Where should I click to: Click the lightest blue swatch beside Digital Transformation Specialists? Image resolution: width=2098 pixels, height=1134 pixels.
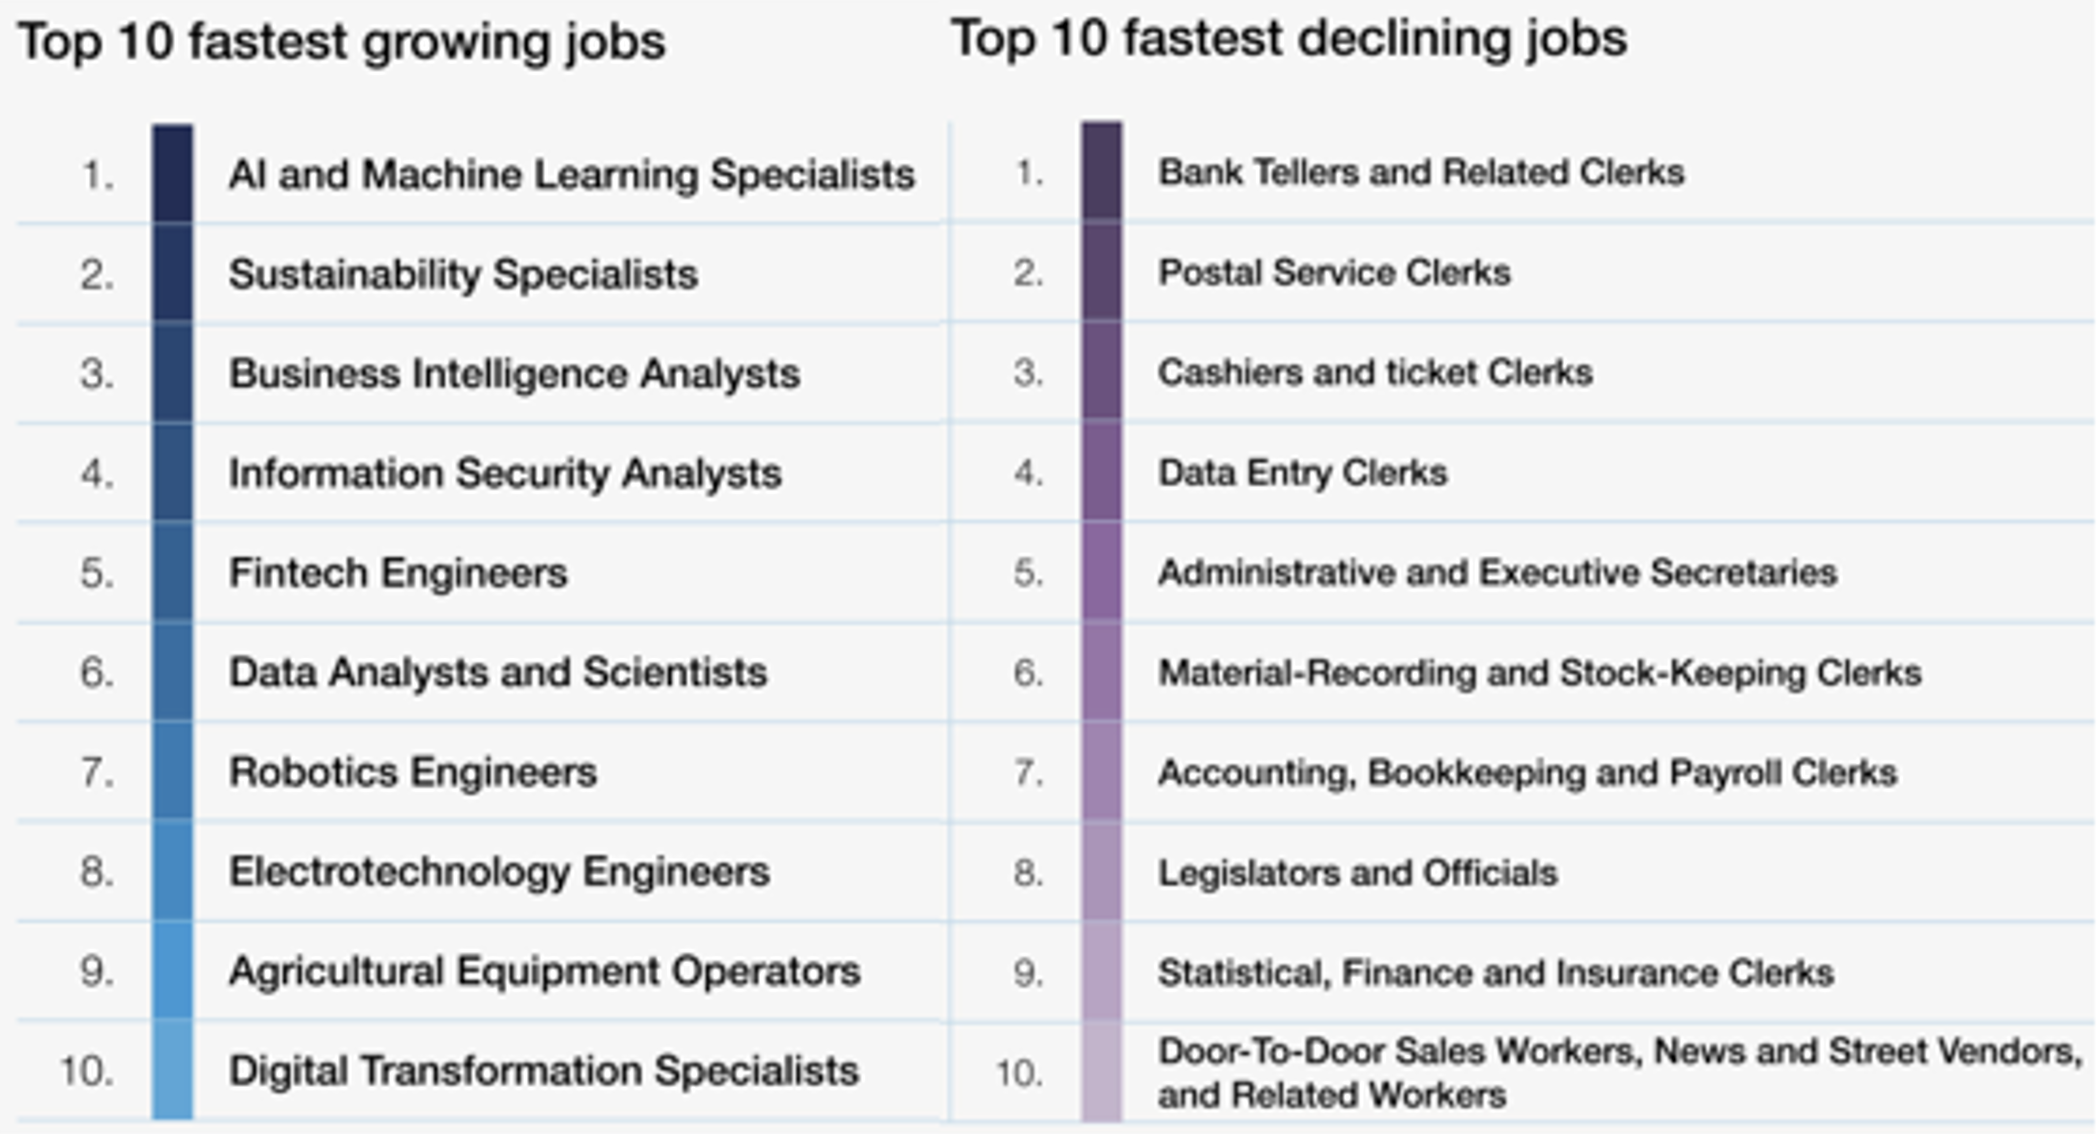pyautogui.click(x=172, y=1069)
